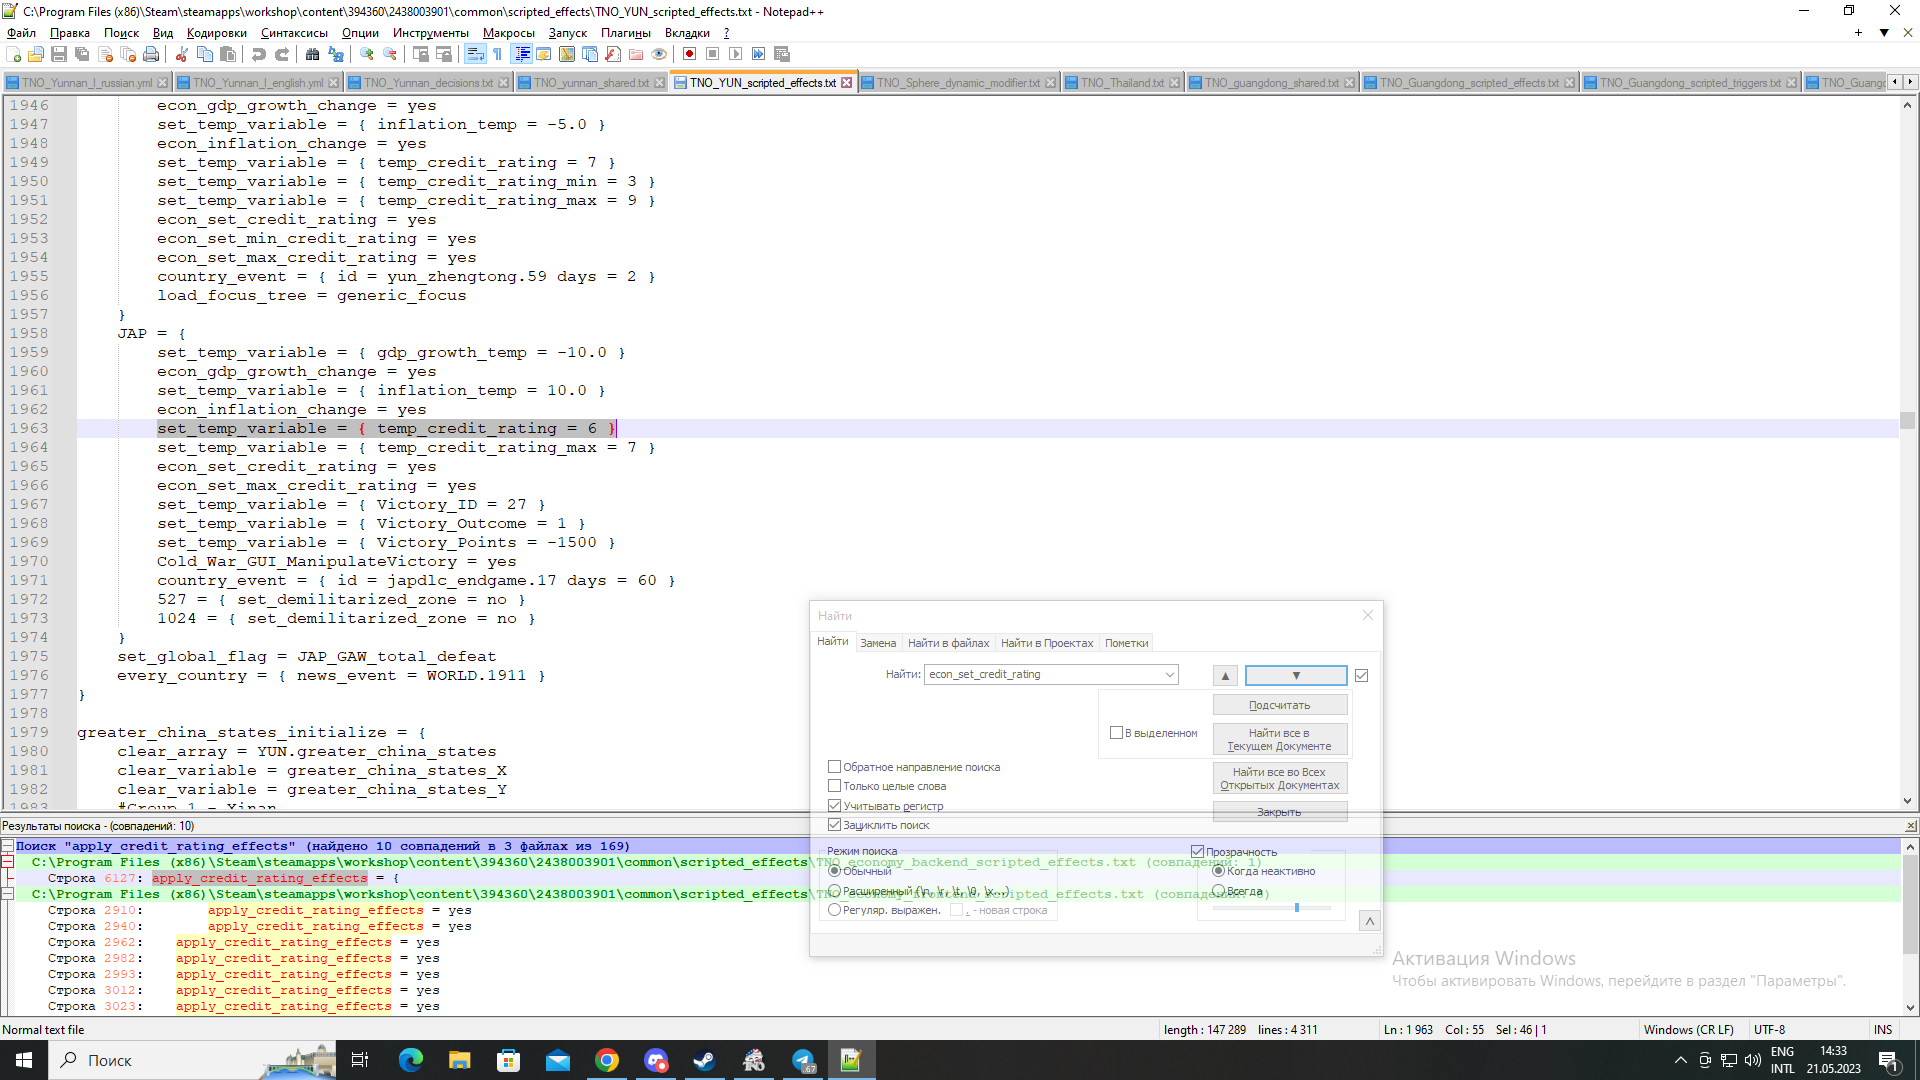The image size is (1920, 1080).
Task: Enable the 'Обратное направление поиска' checkbox
Action: 835,767
